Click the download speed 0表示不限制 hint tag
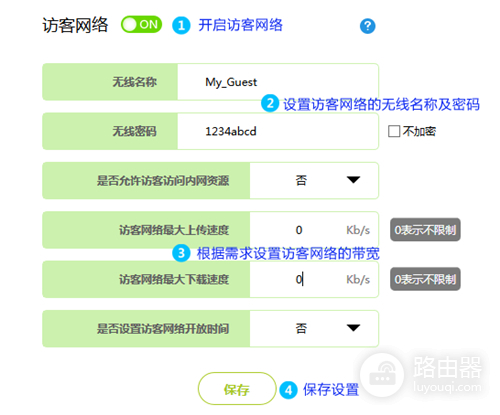The image size is (500, 415). coord(425,279)
